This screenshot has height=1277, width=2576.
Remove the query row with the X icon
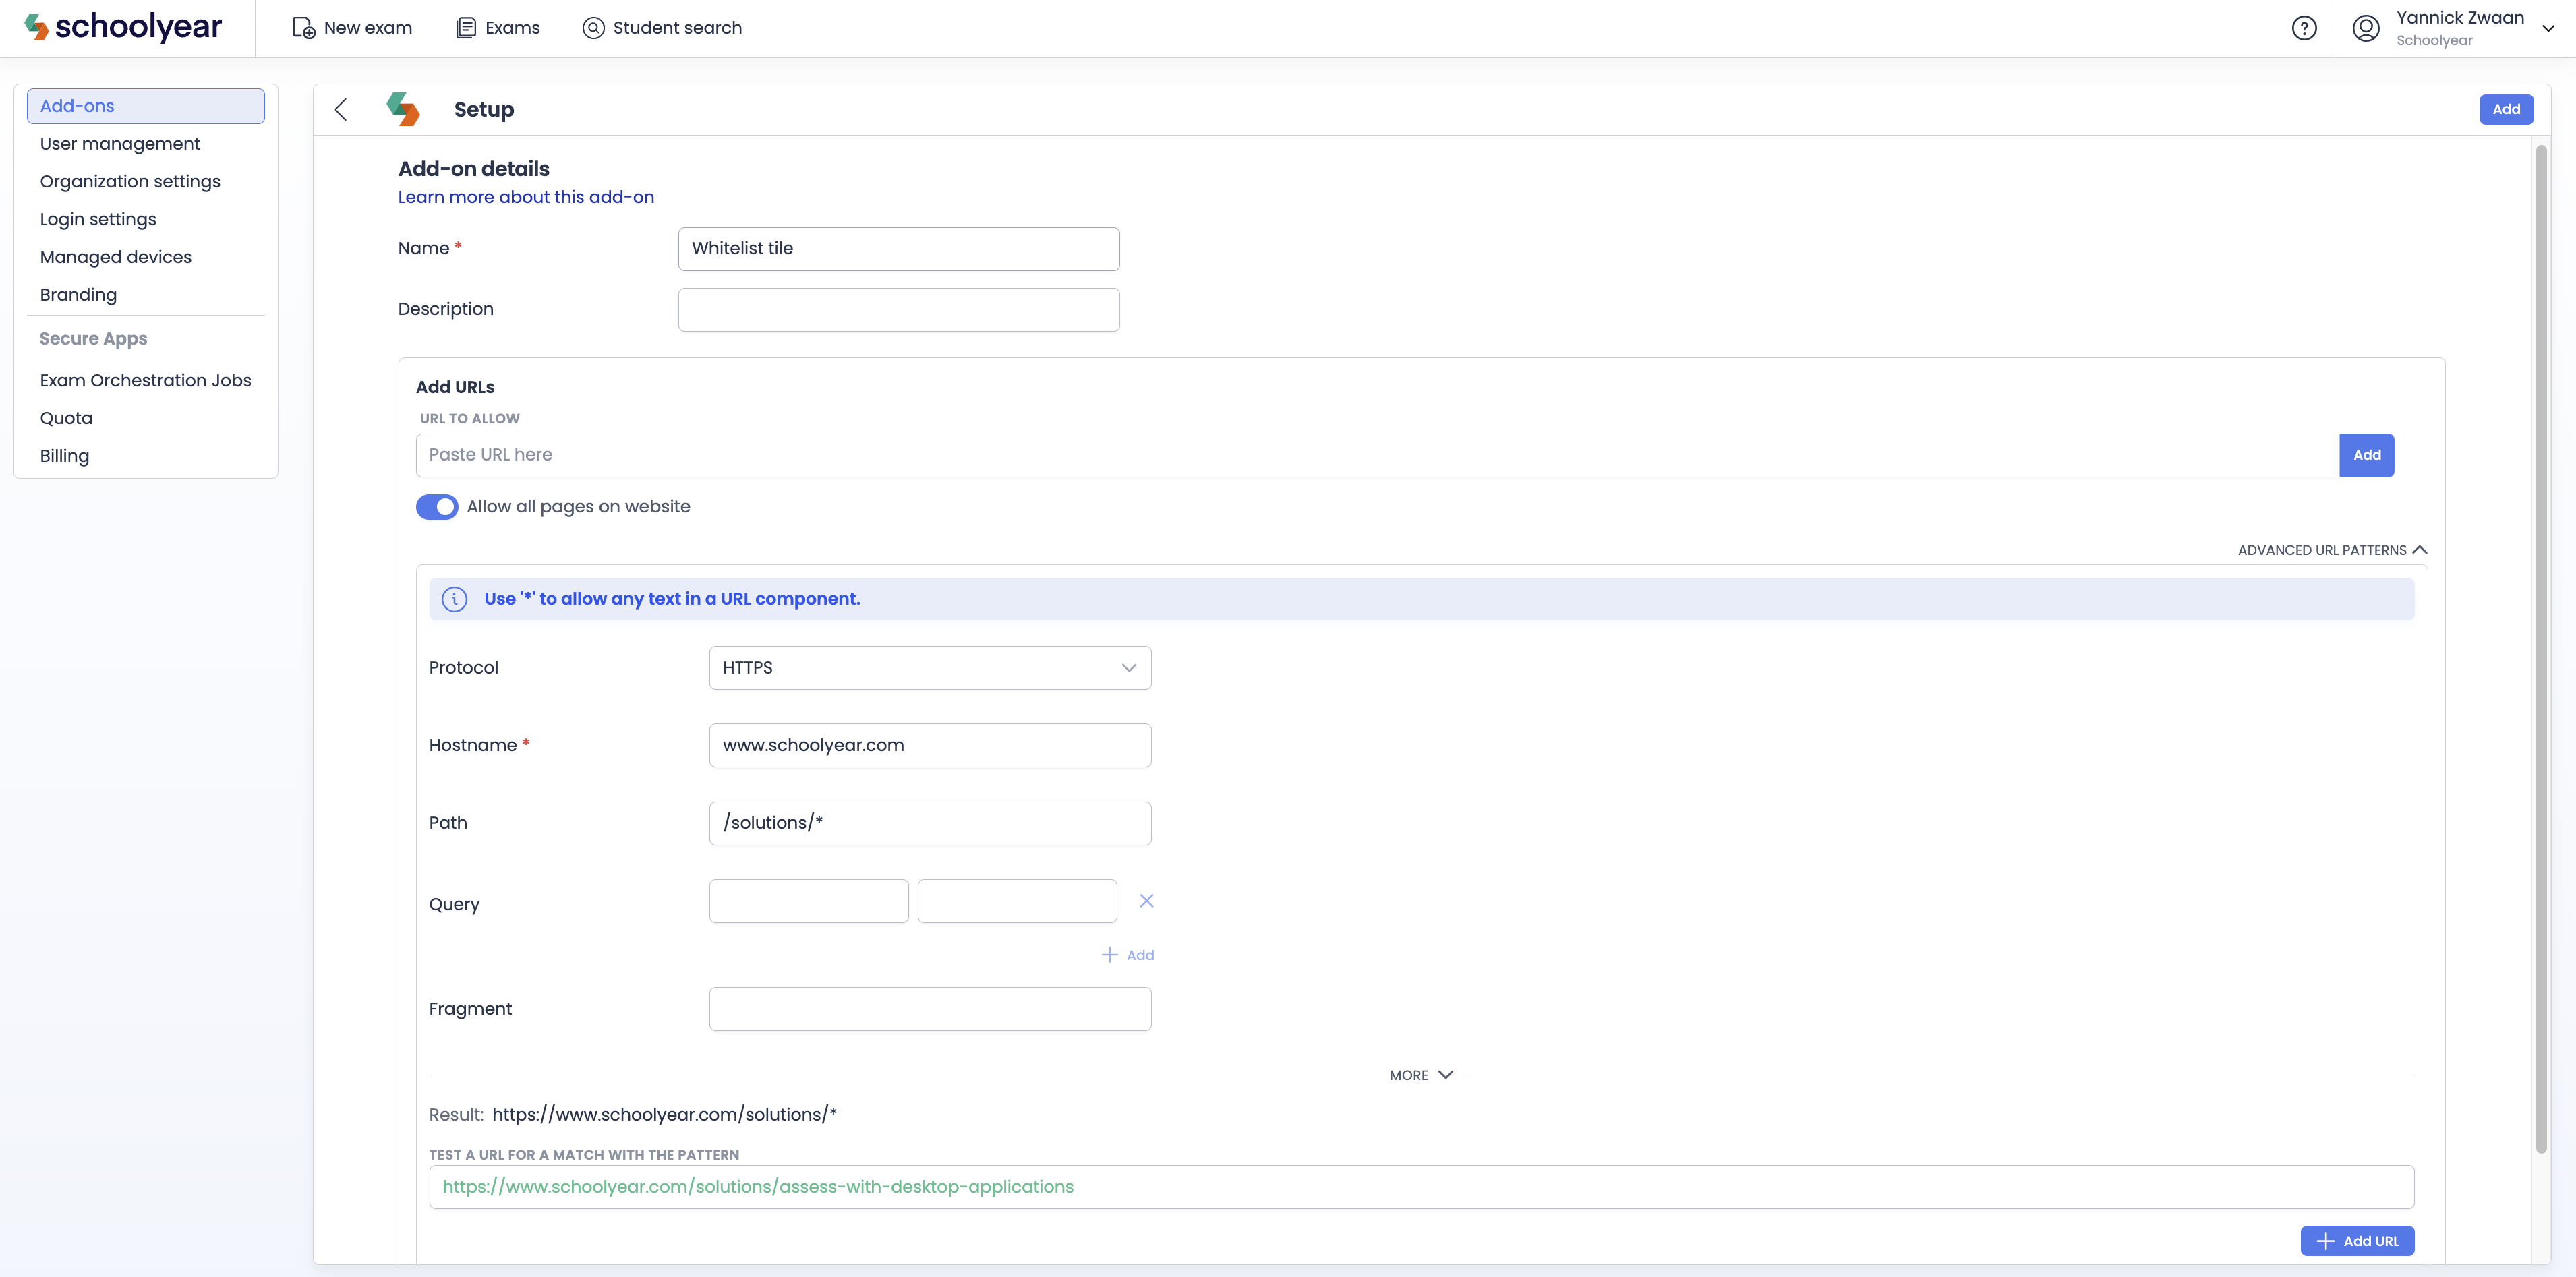[1146, 901]
